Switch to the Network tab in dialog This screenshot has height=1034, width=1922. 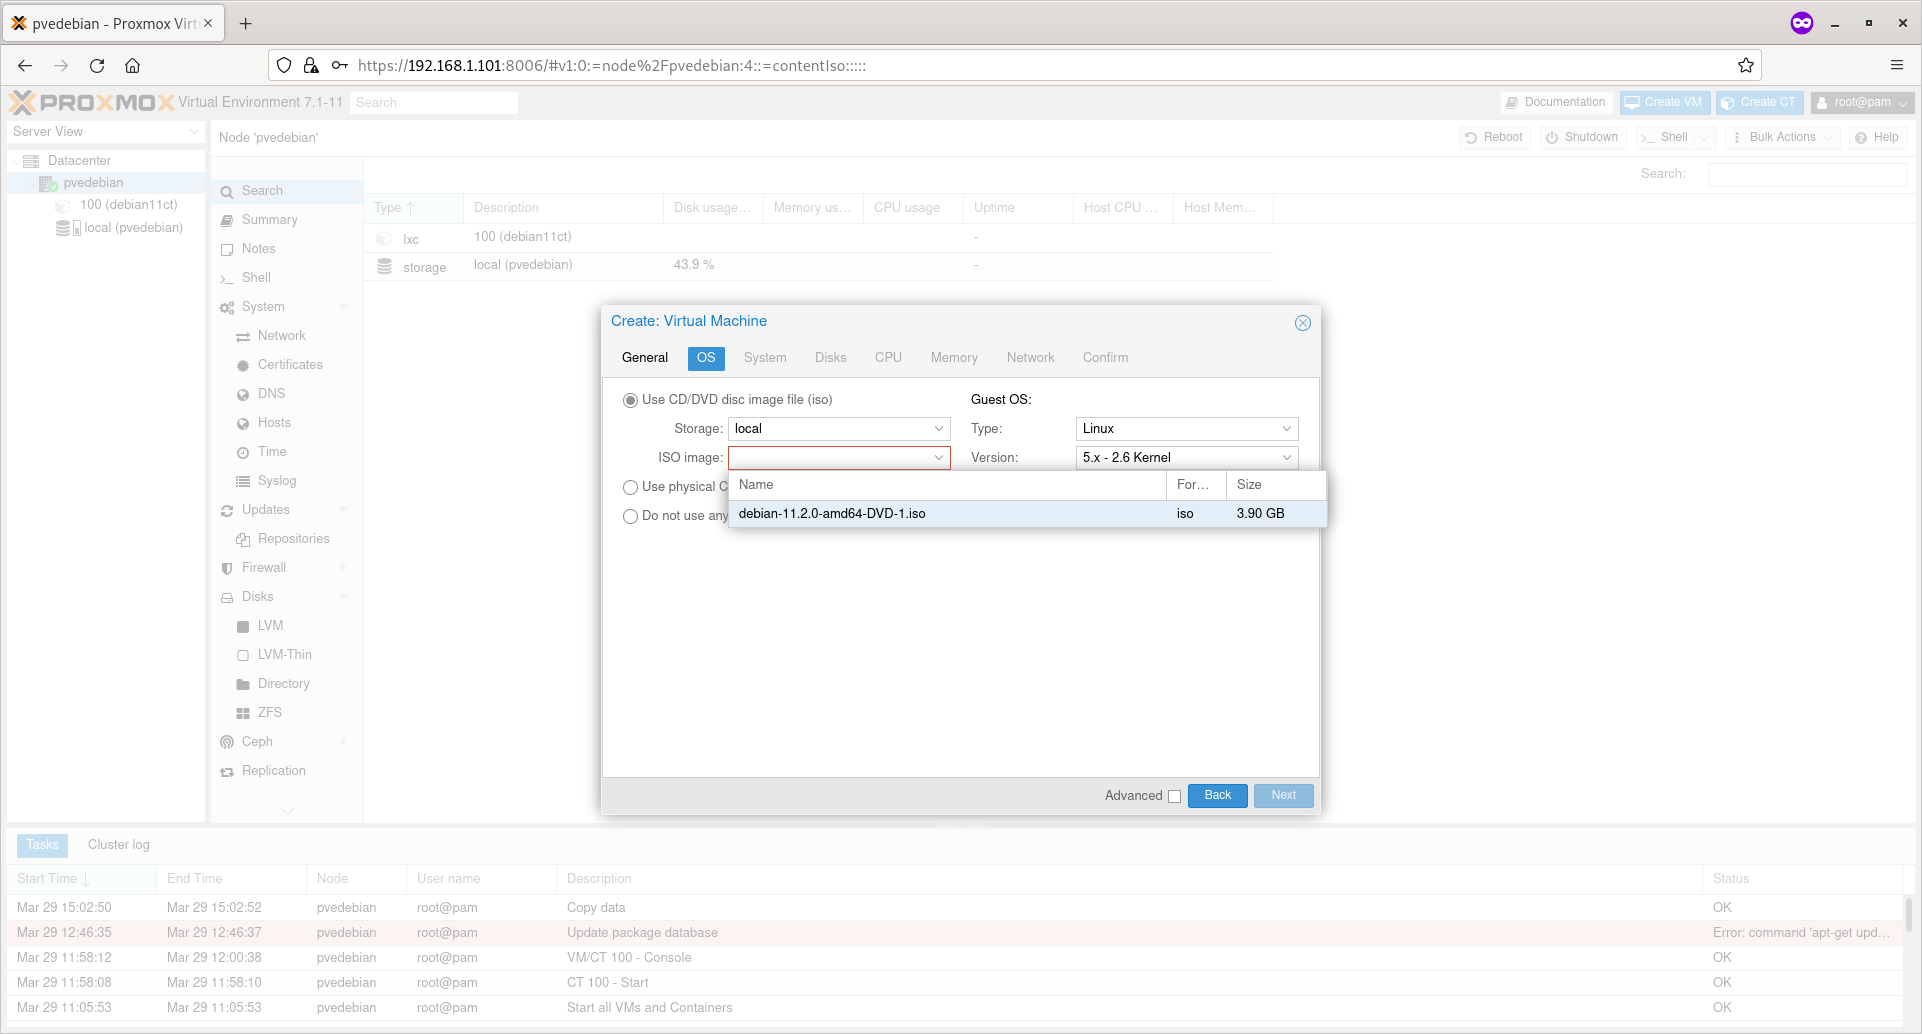coord(1030,358)
